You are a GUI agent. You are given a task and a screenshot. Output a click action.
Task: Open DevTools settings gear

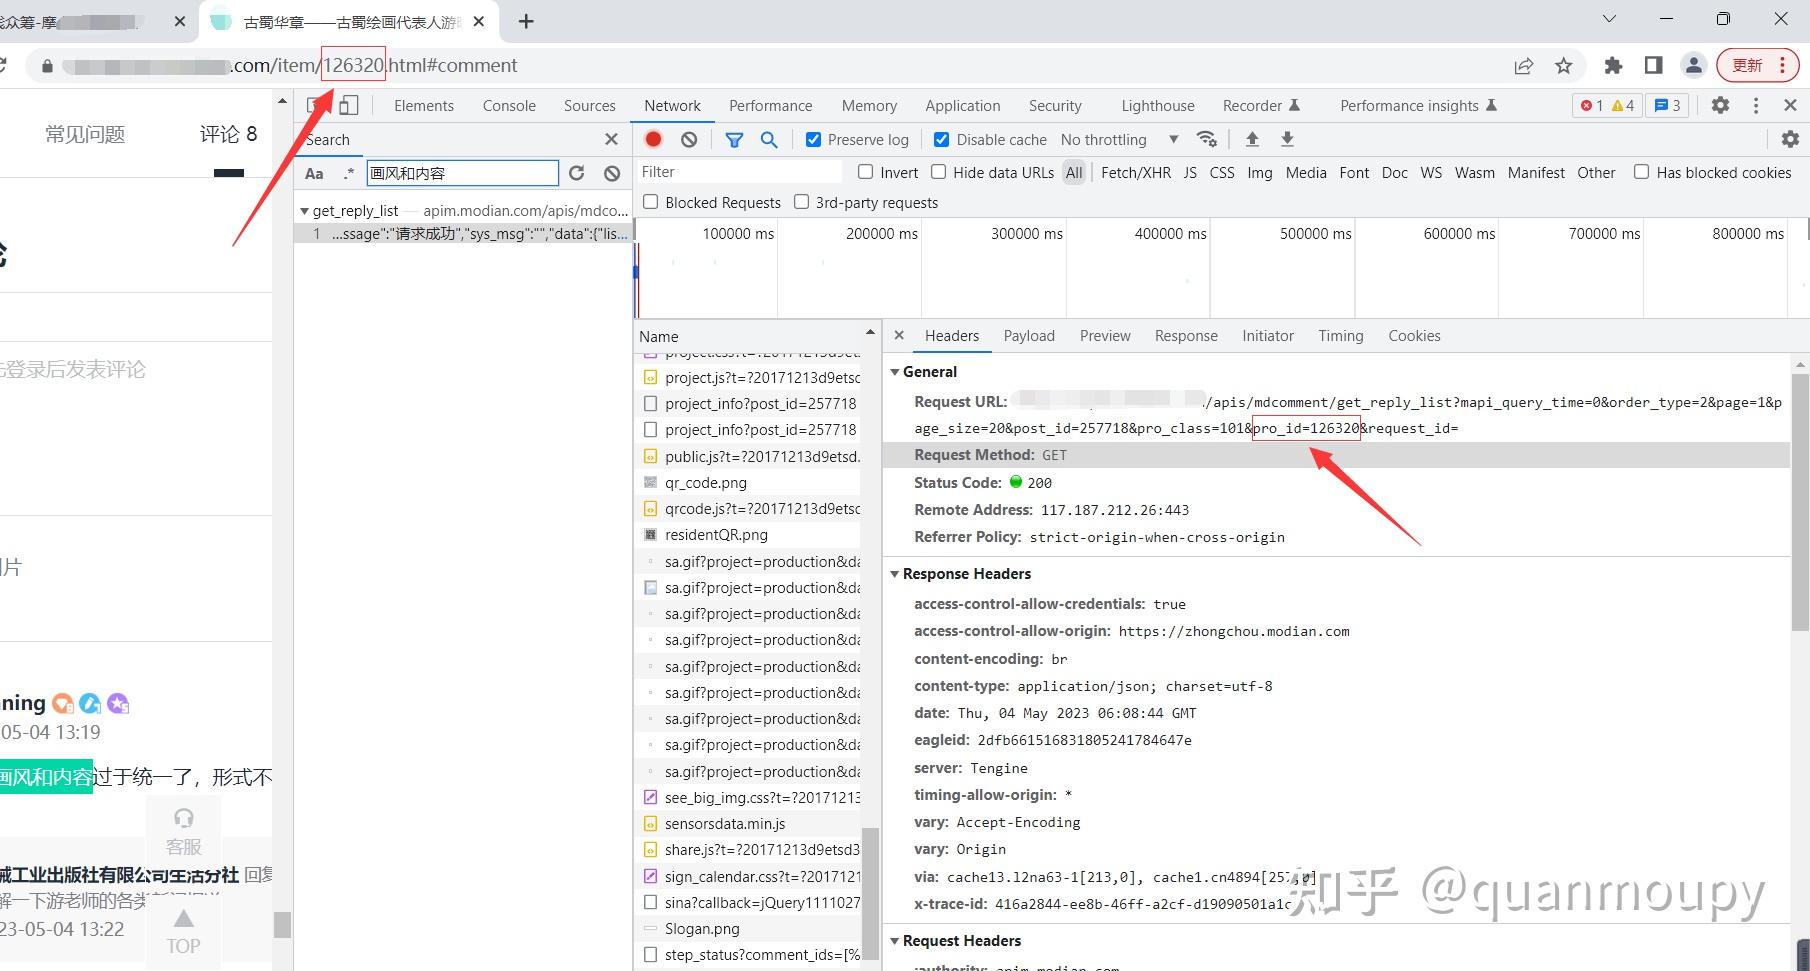click(1720, 105)
